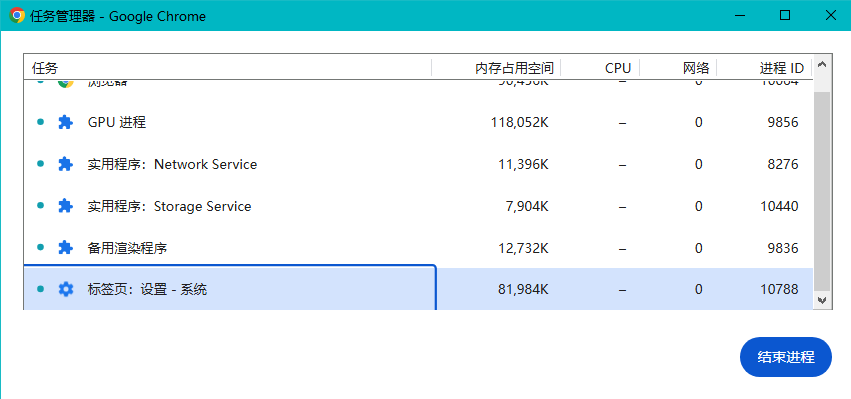Image resolution: width=851 pixels, height=399 pixels.
Task: Click memory value 118,052K
Action: (519, 122)
